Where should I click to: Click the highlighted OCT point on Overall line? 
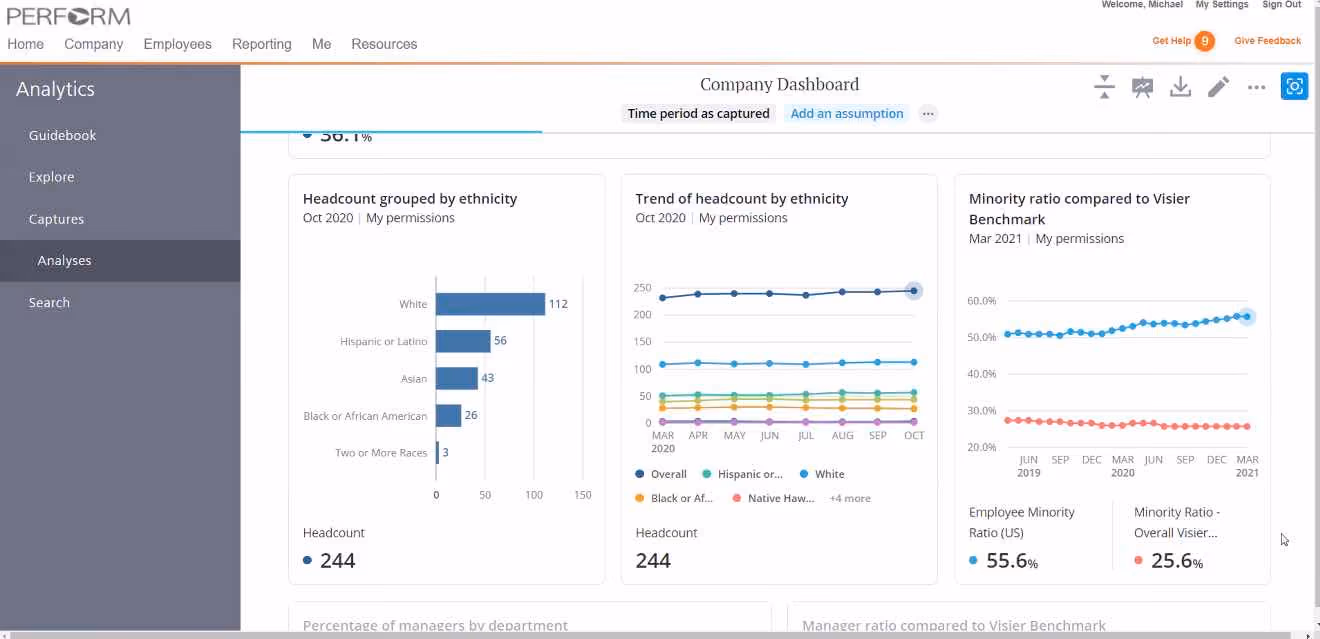click(913, 291)
